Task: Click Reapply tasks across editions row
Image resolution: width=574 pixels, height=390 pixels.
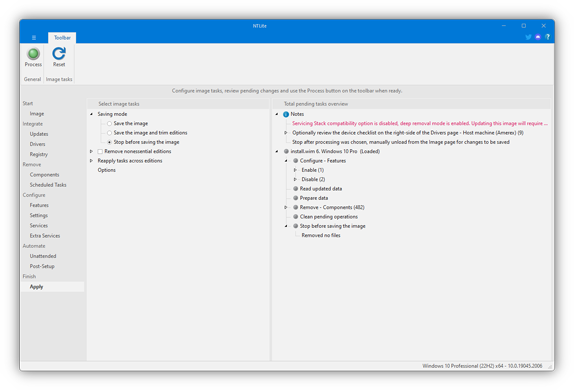Action: click(x=130, y=161)
